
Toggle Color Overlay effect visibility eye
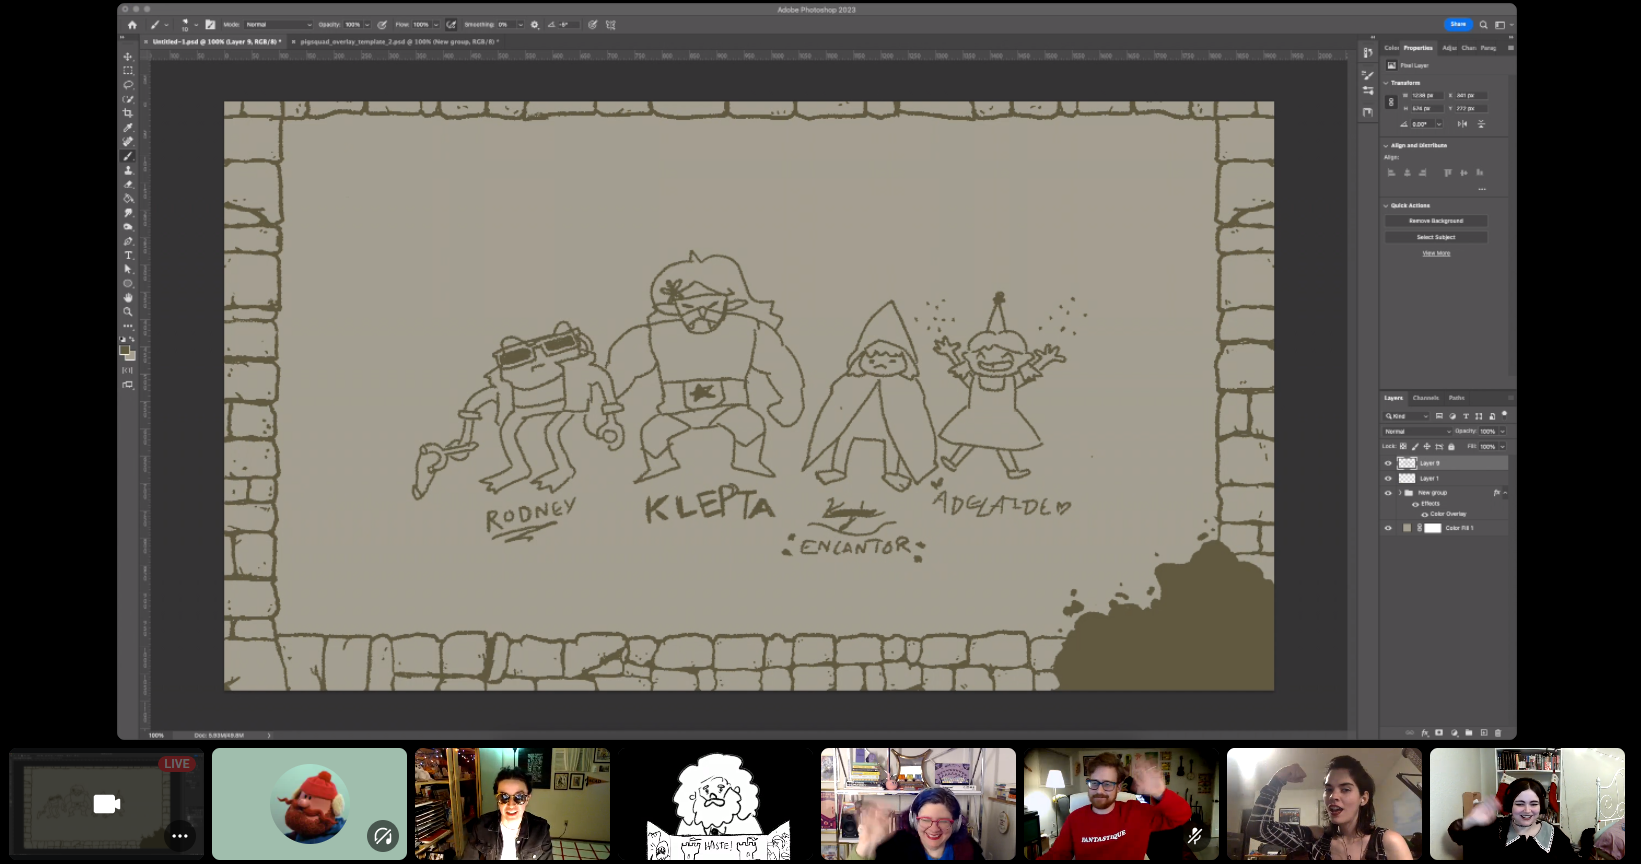coord(1425,514)
